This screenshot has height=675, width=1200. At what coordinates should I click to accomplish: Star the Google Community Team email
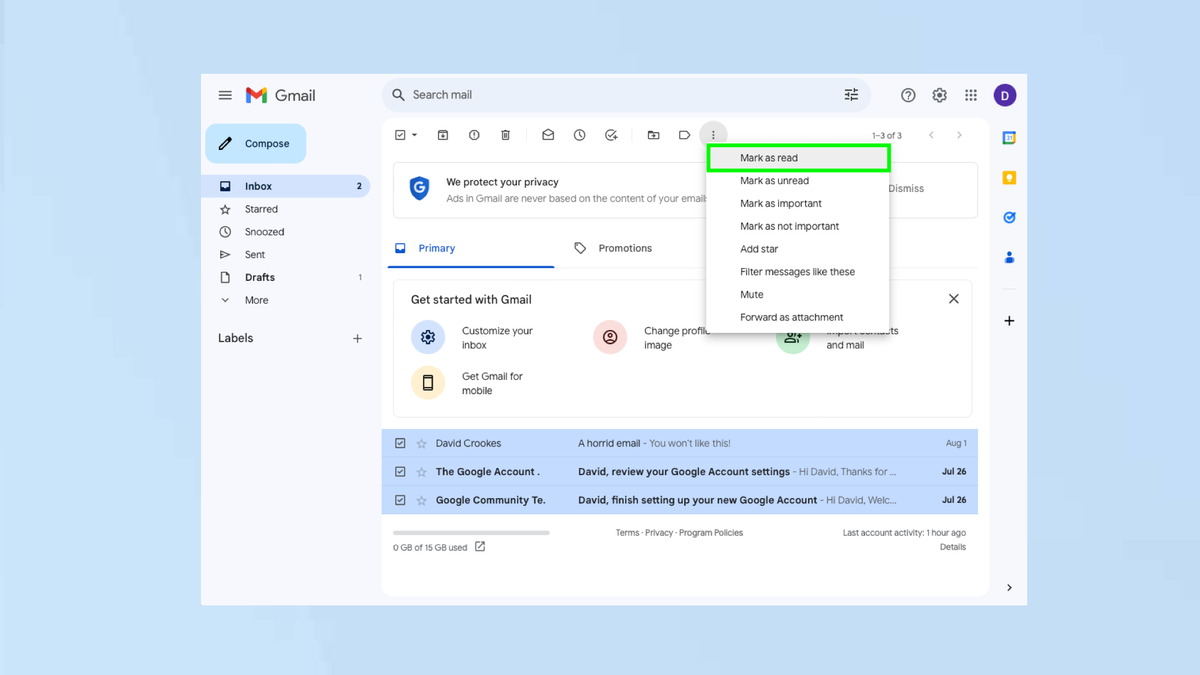(421, 499)
